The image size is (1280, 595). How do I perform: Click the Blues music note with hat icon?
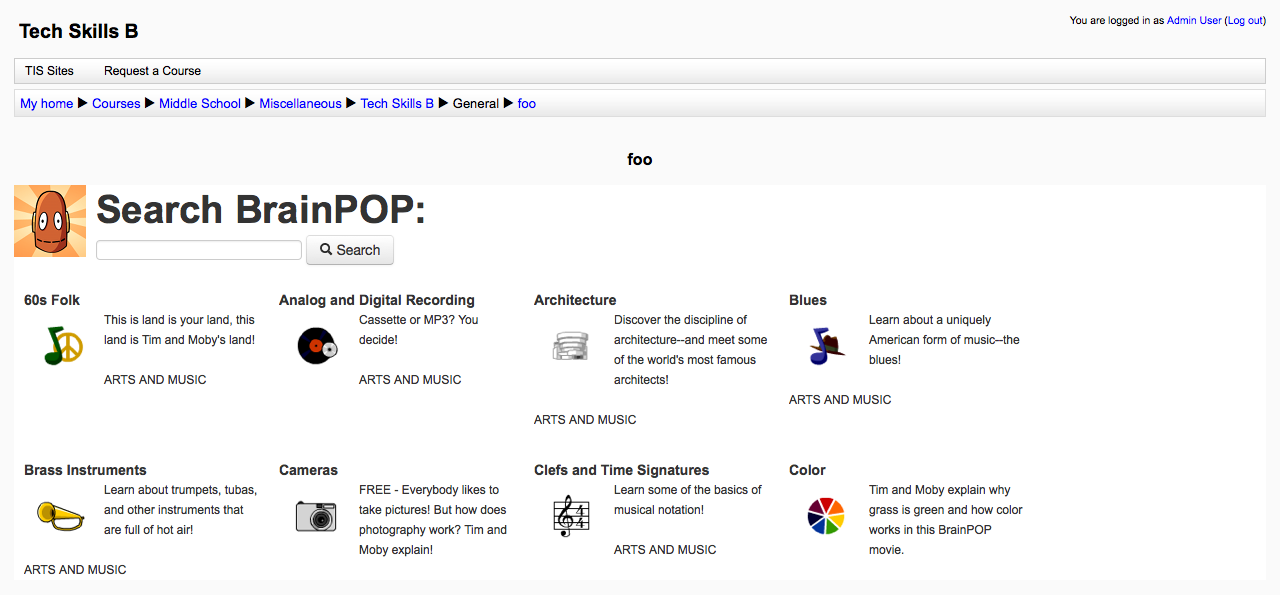point(827,346)
